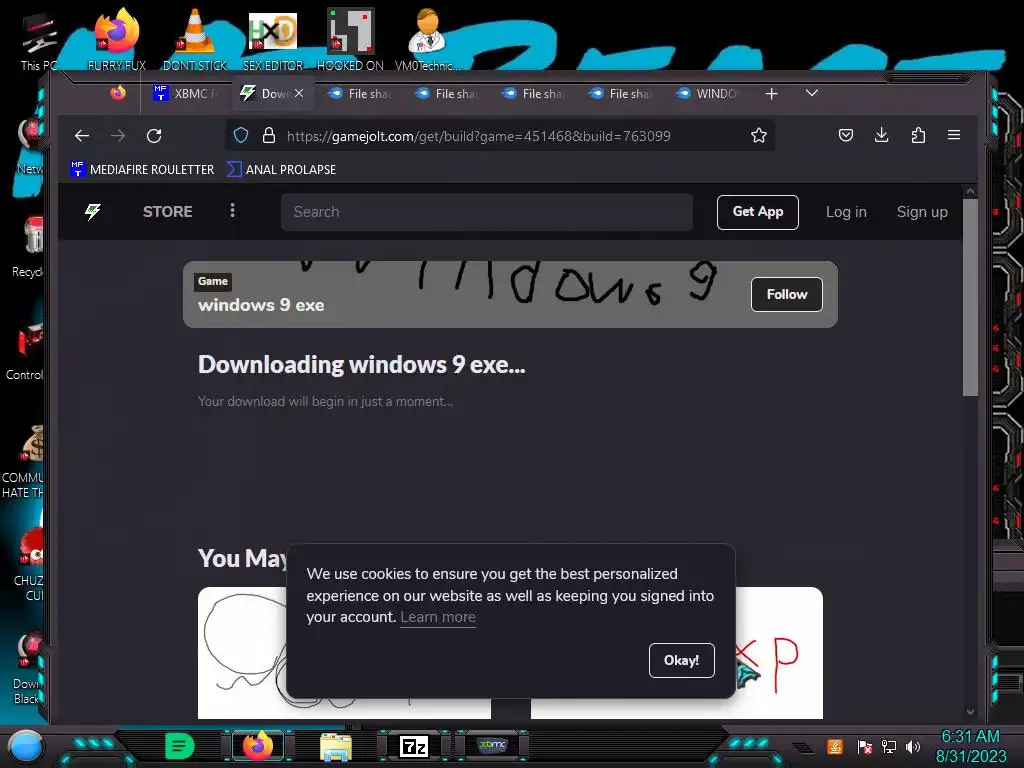Open the Firefox downloads panel

pos(882,135)
